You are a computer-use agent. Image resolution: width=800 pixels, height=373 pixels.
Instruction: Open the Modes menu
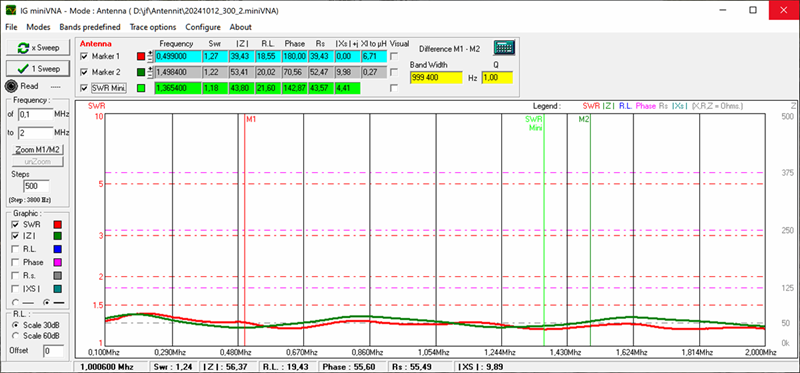[38, 27]
